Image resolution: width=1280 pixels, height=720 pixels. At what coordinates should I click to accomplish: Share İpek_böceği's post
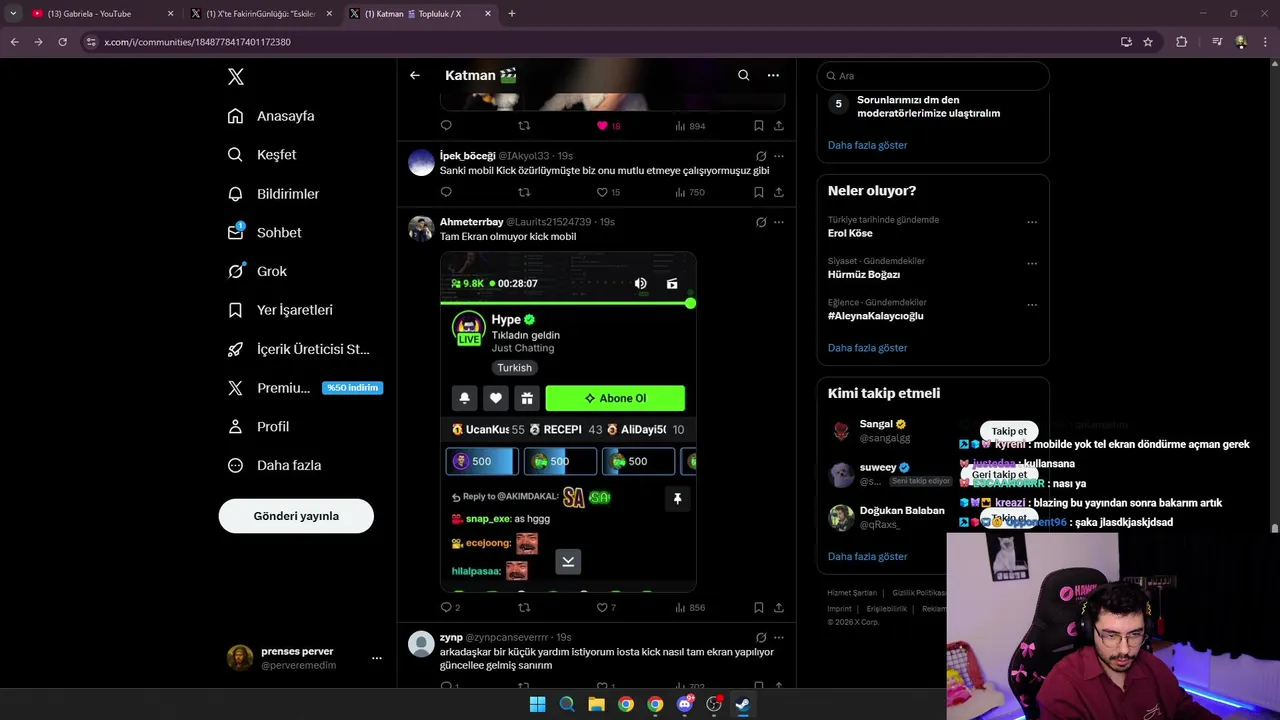pos(779,192)
